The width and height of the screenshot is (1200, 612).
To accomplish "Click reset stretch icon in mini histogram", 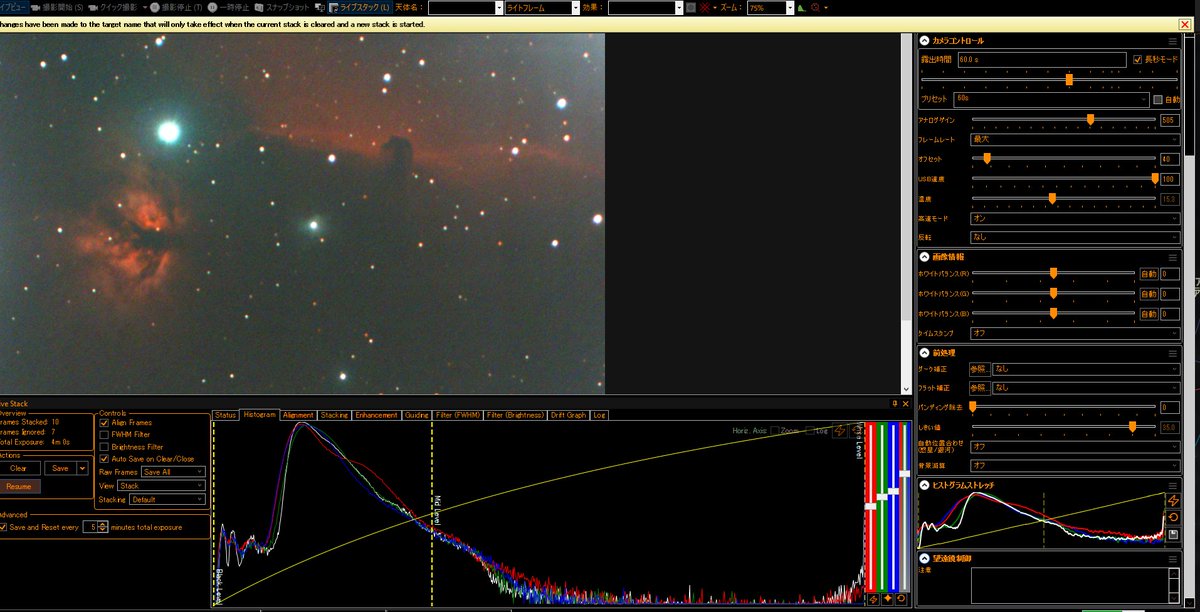I will coord(1174,517).
